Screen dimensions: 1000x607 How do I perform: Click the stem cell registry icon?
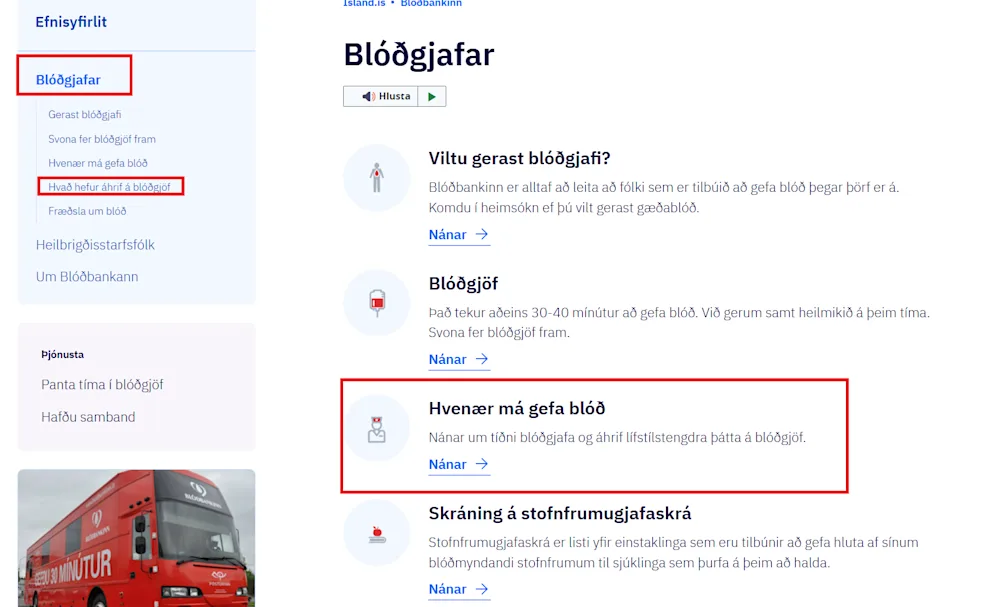pos(376,533)
